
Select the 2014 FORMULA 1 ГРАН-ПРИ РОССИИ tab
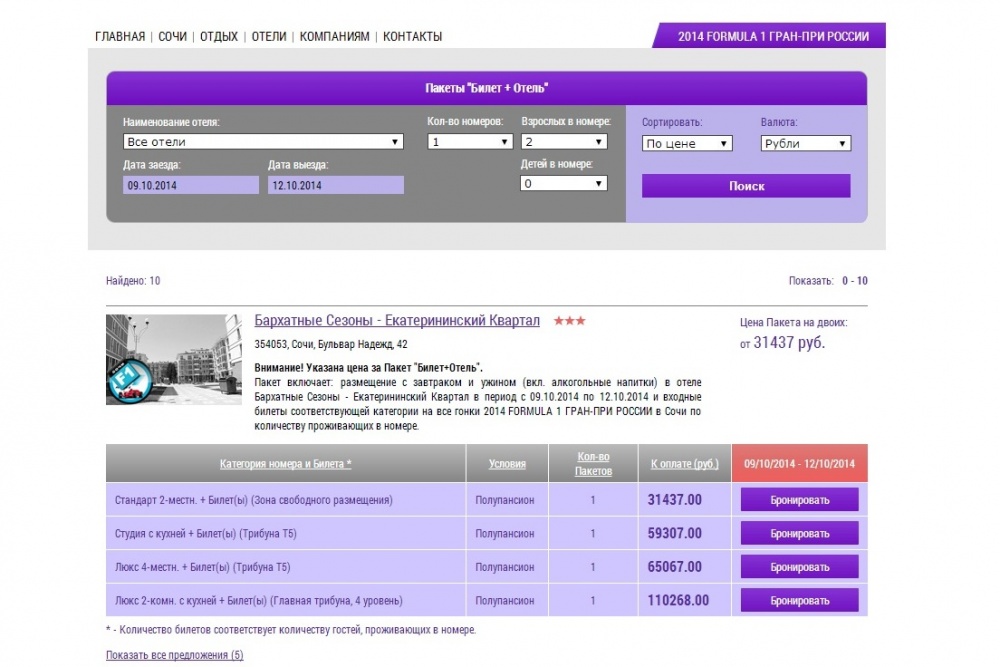[769, 36]
